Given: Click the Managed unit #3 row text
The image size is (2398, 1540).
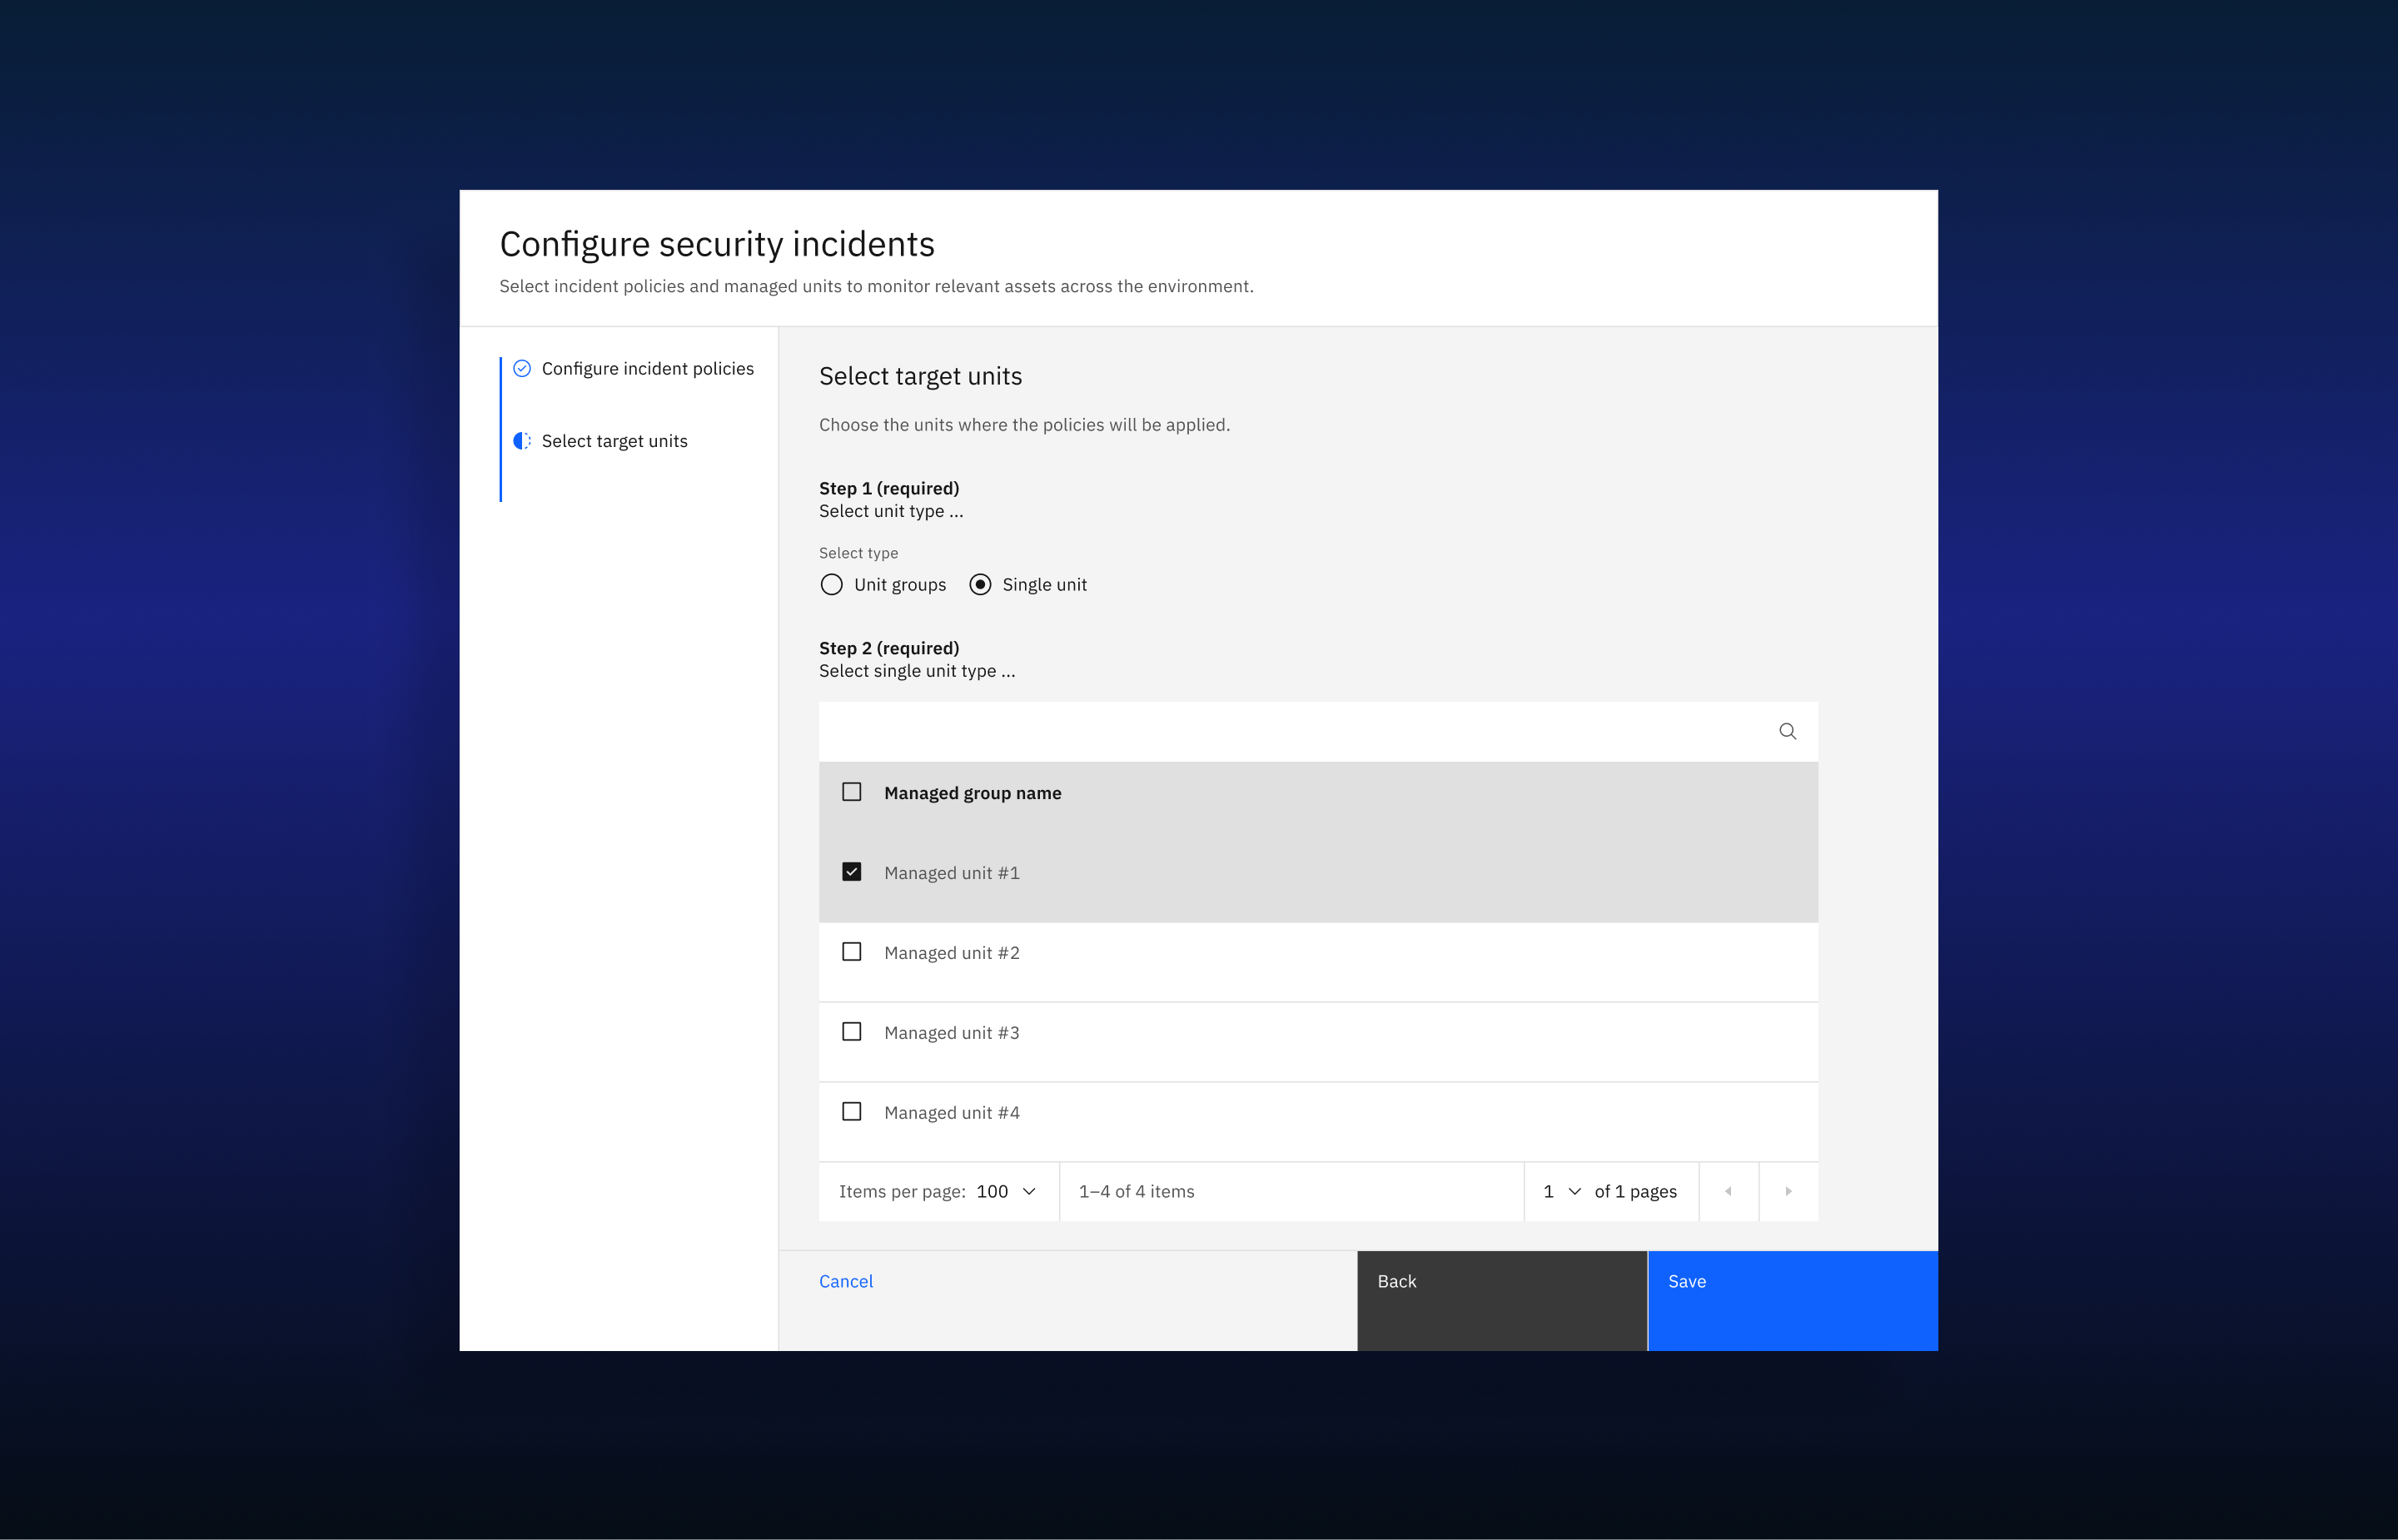Looking at the screenshot, I should [x=951, y=1033].
